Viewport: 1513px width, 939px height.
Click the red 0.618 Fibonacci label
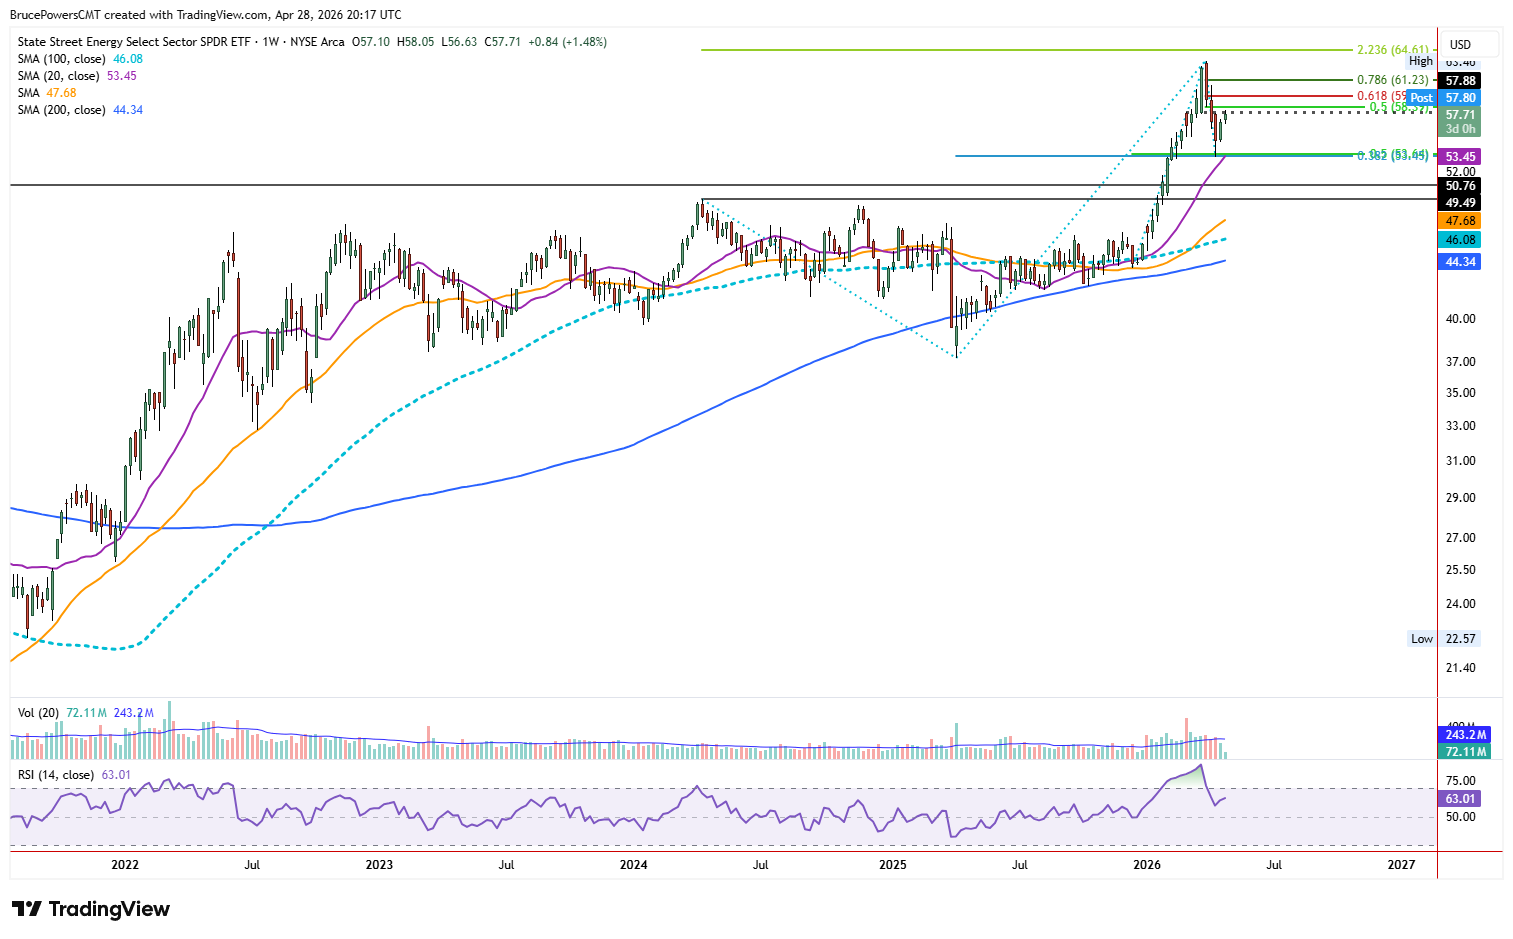coord(1382,97)
